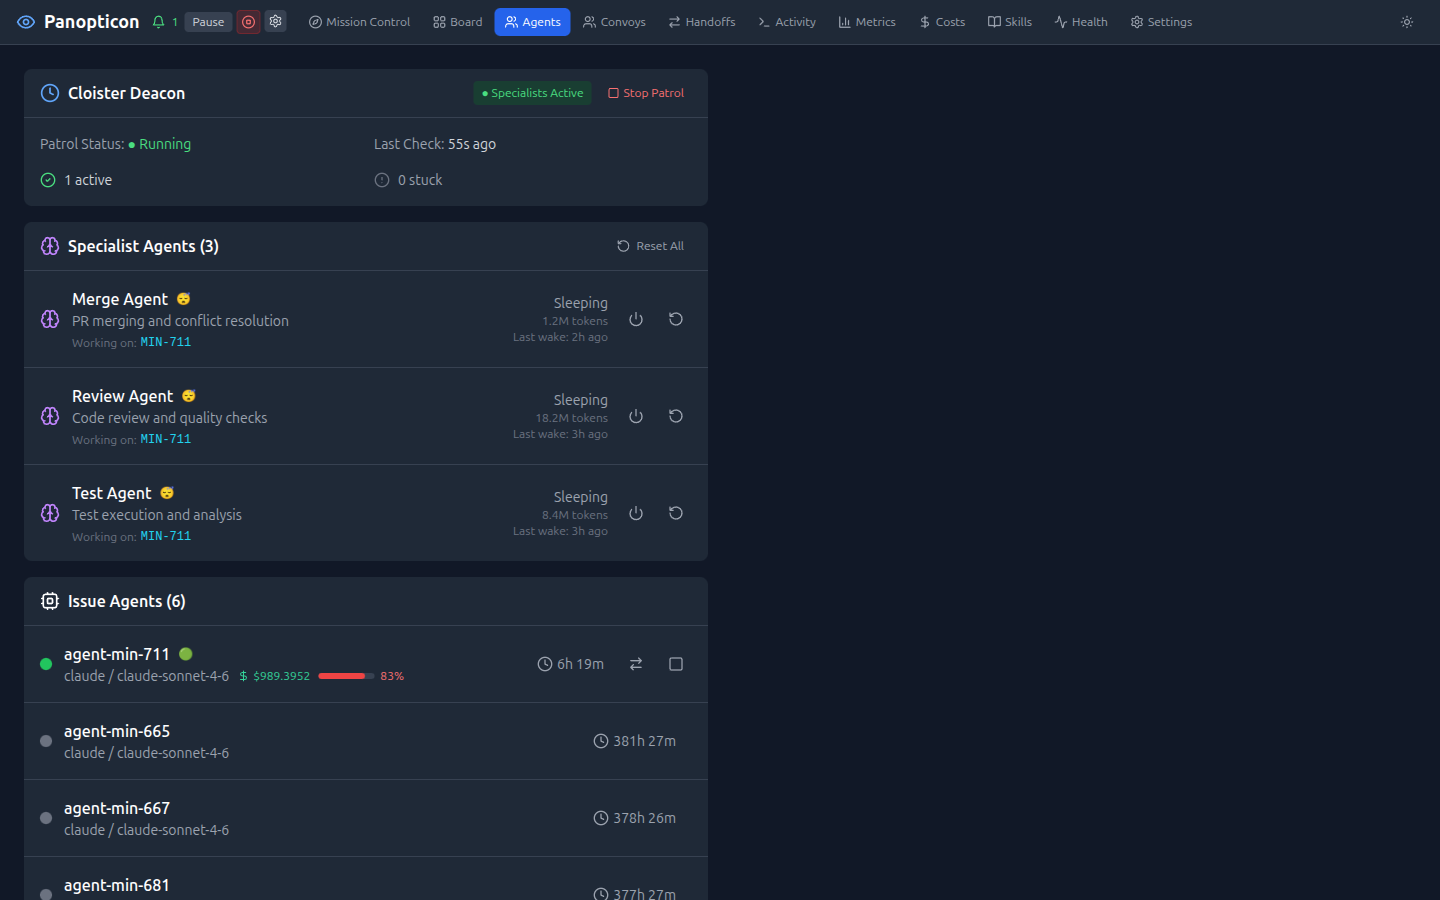
Task: Open the Health tab
Action: pyautogui.click(x=1080, y=22)
